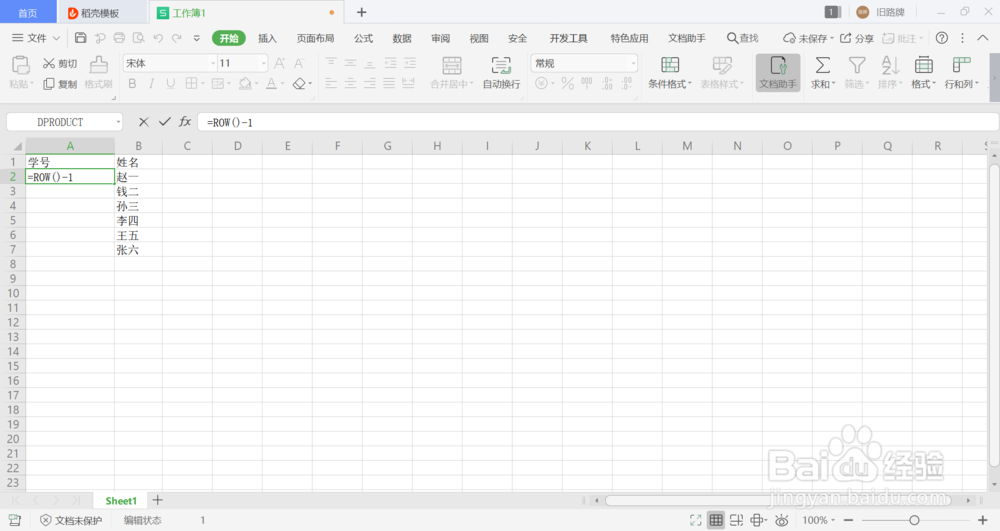Click the Paste (粘贴) clipboard icon
The height and width of the screenshot is (531, 1000).
[20, 64]
